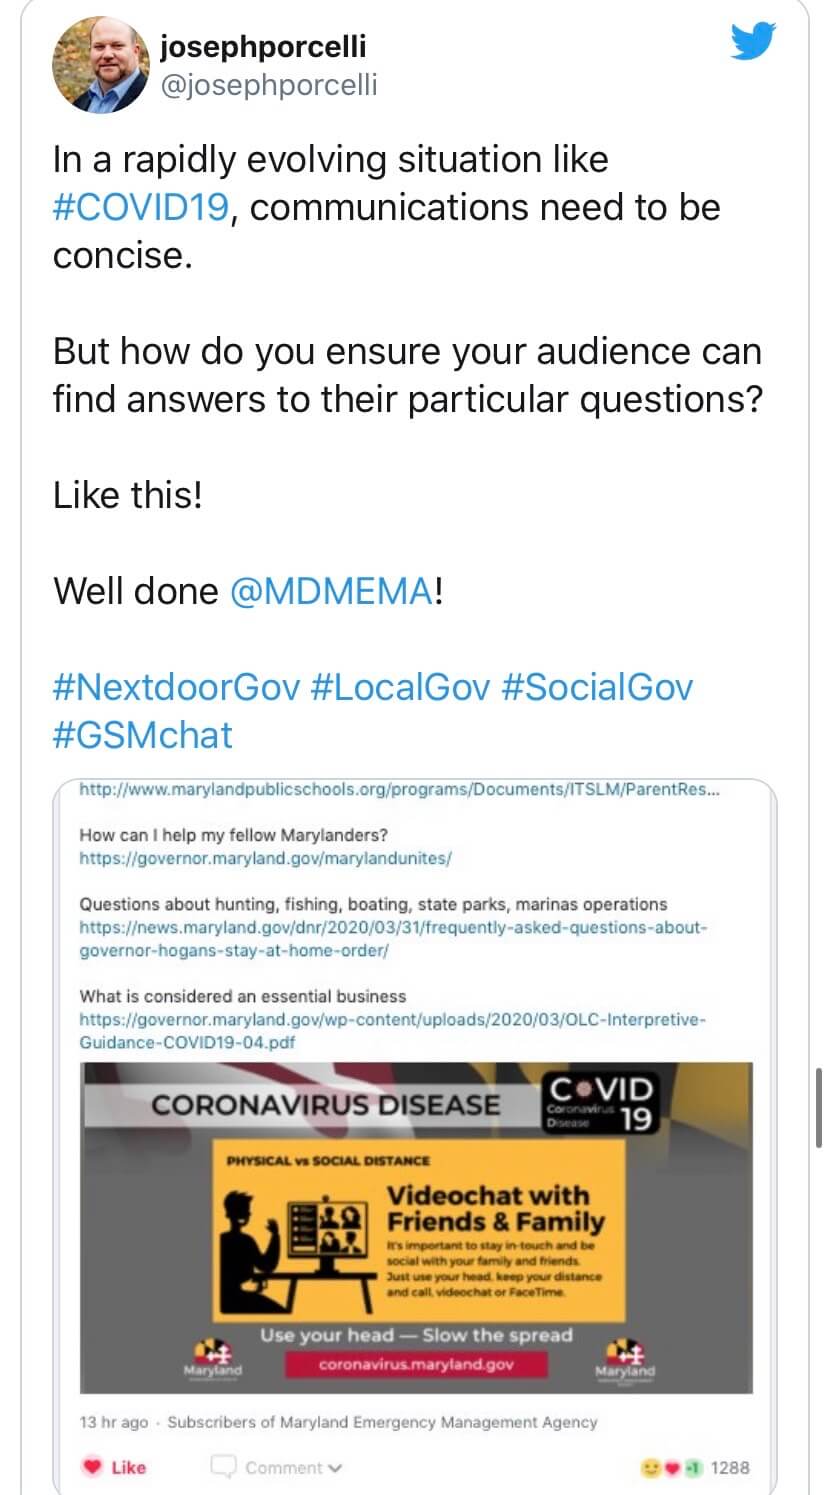
Task: Click the Comment speech bubble icon
Action: click(222, 1467)
